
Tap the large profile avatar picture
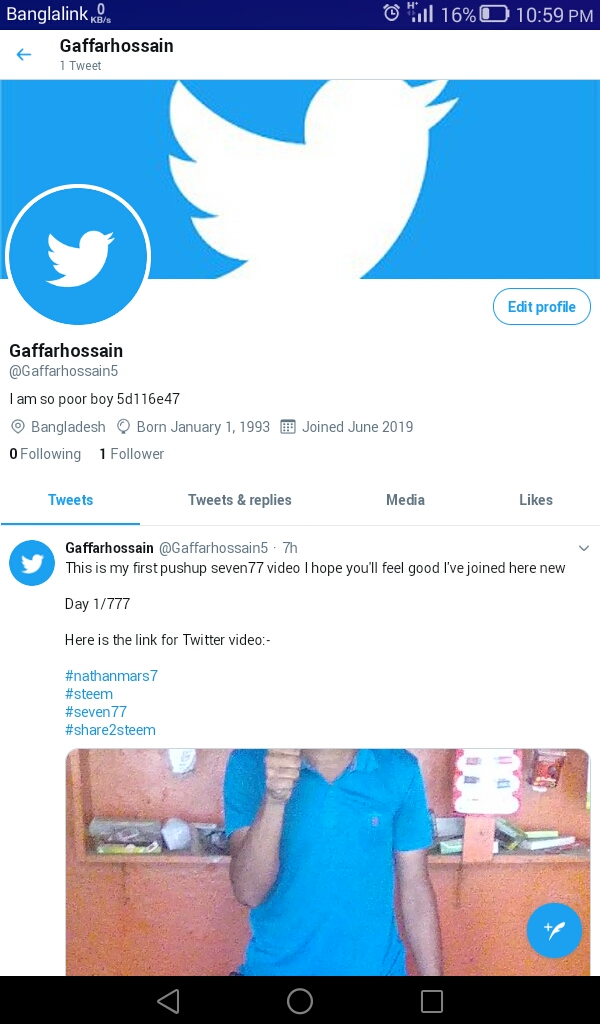(78, 255)
